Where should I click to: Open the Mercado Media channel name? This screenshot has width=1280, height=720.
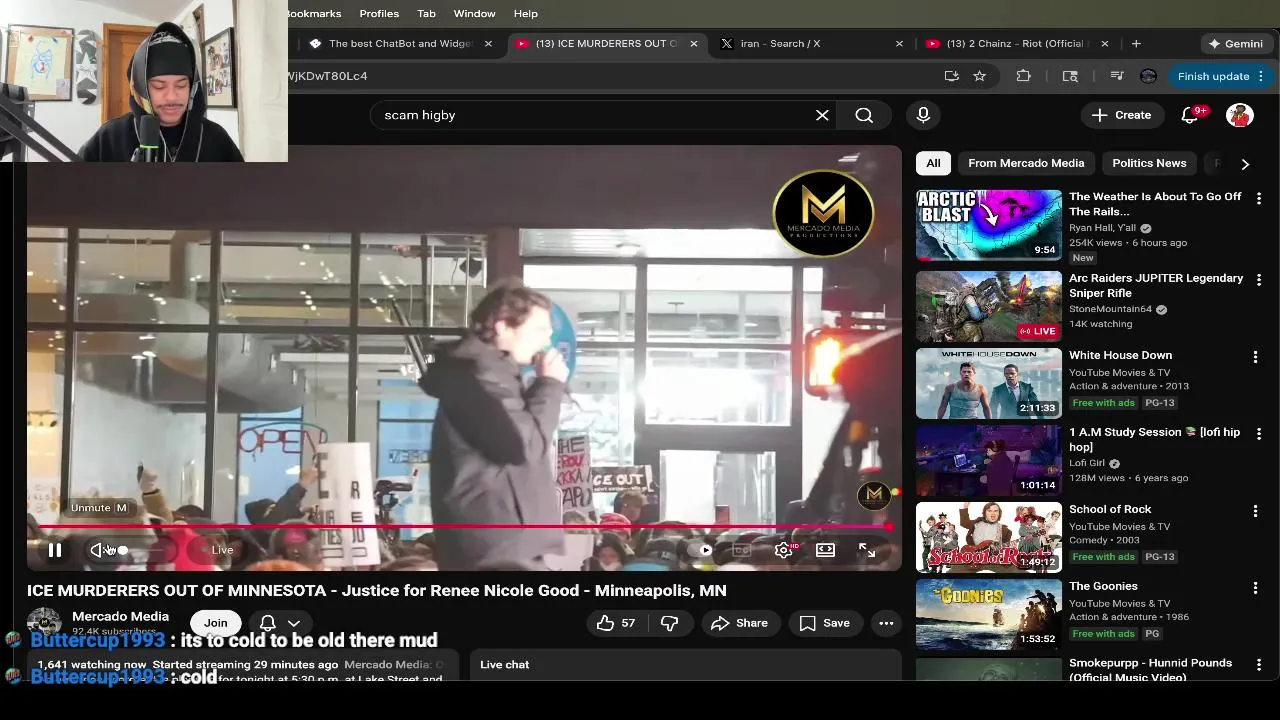(x=120, y=616)
